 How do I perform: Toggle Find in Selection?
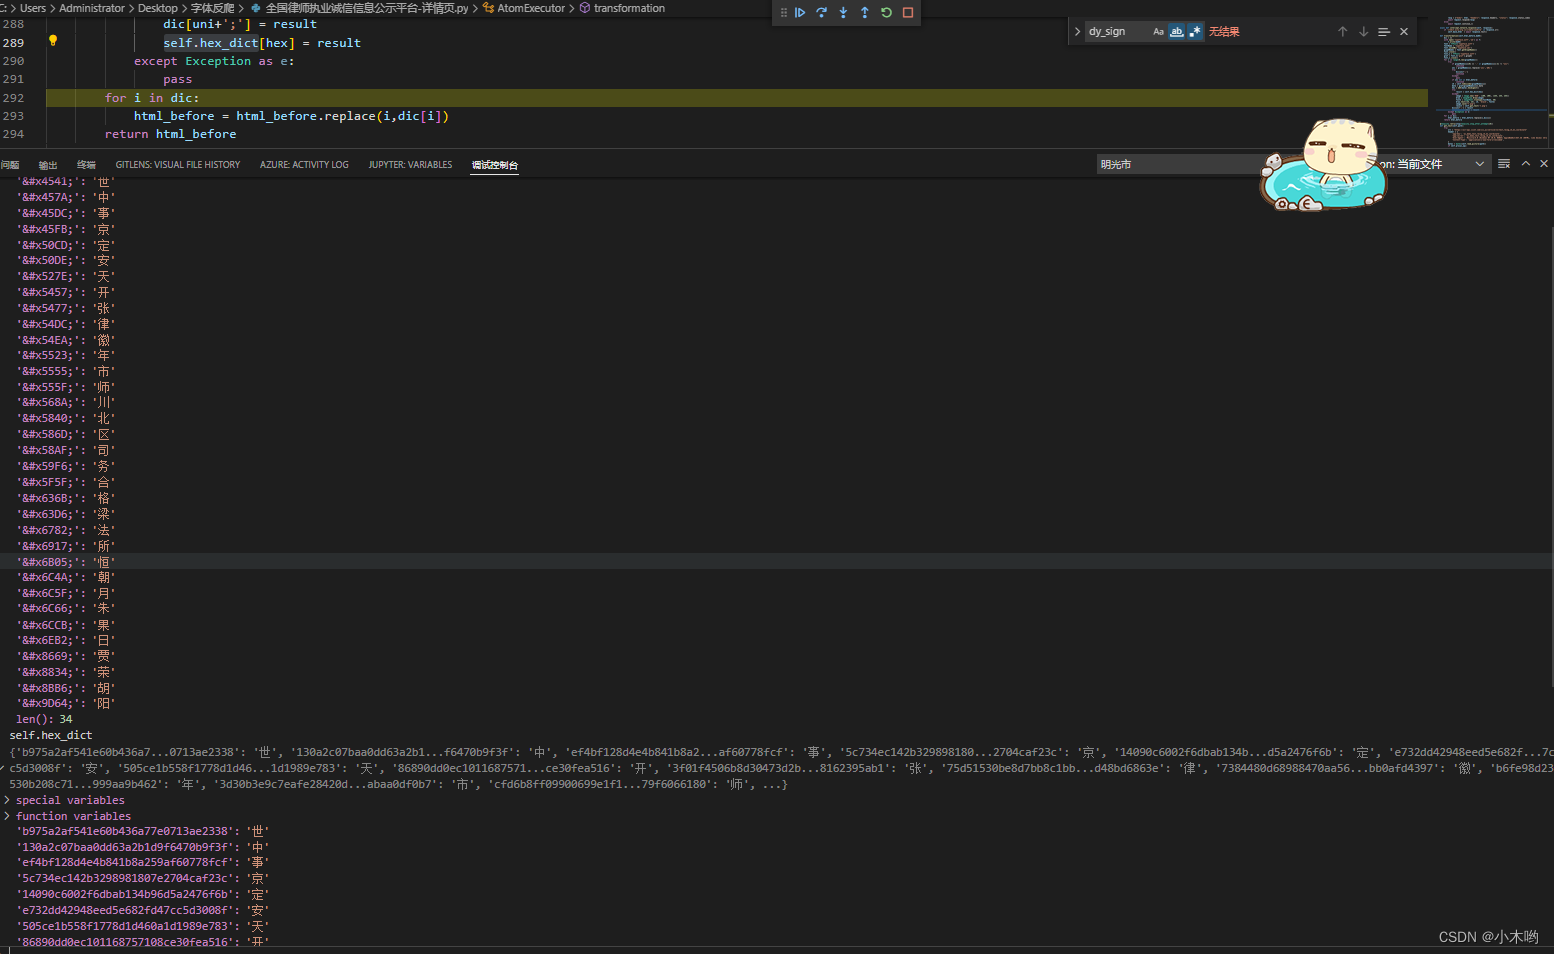[1384, 32]
